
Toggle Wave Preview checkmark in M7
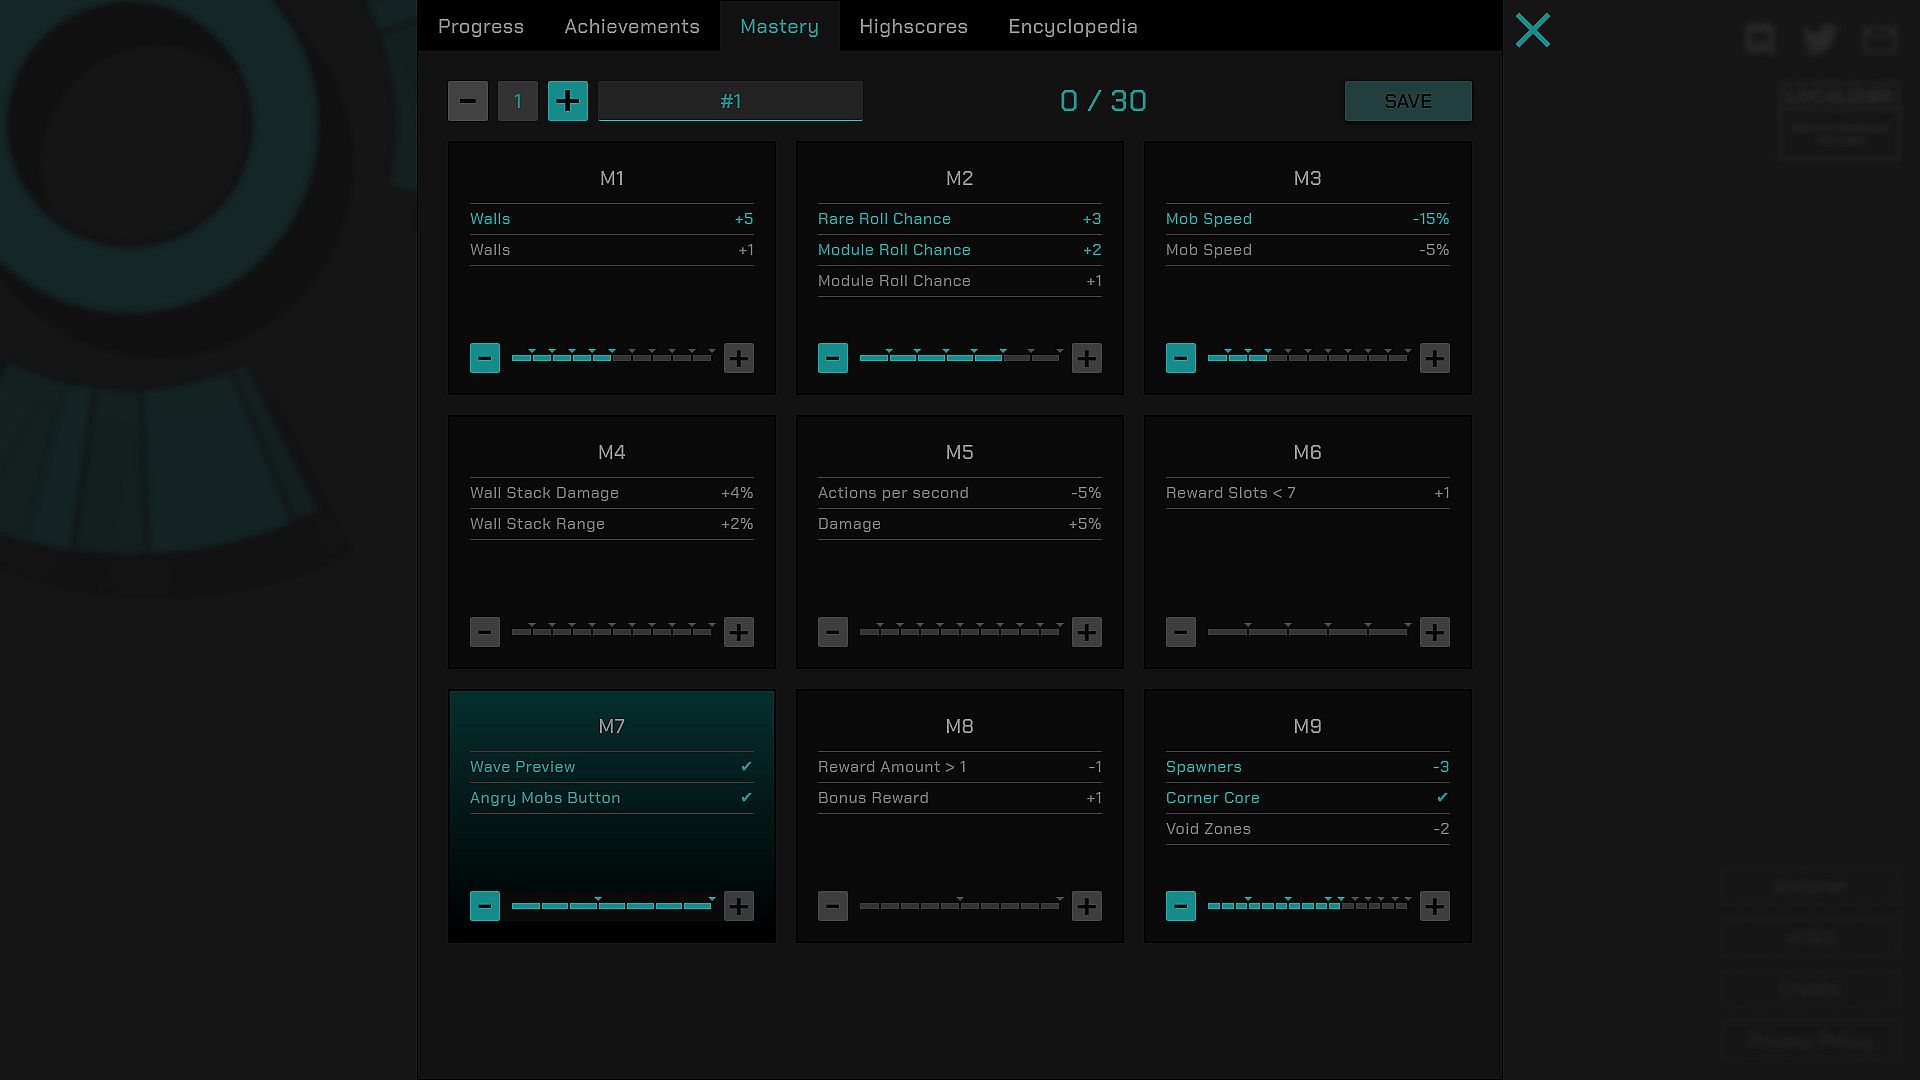click(x=746, y=767)
